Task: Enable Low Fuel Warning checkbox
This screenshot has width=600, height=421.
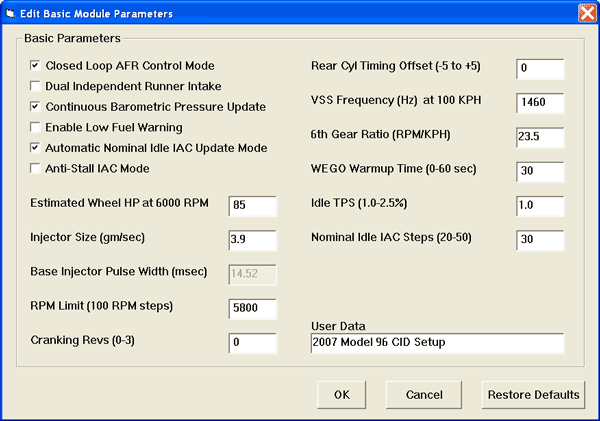Action: click(36, 127)
